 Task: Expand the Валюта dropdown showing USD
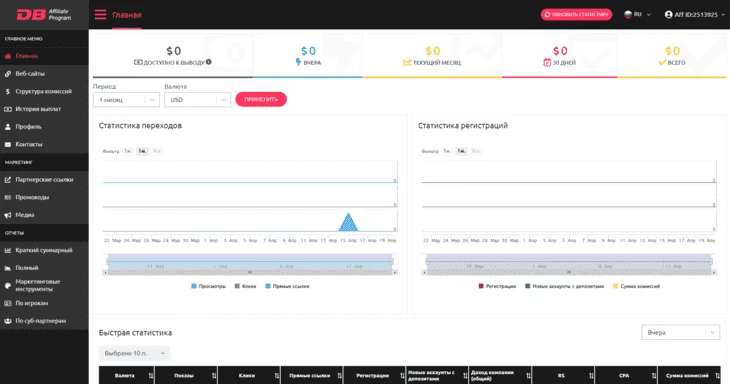[x=197, y=100]
